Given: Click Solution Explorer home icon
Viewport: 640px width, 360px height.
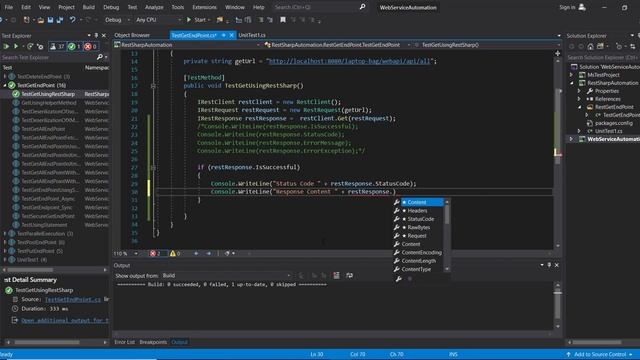Looking at the screenshot, I should point(590,47).
